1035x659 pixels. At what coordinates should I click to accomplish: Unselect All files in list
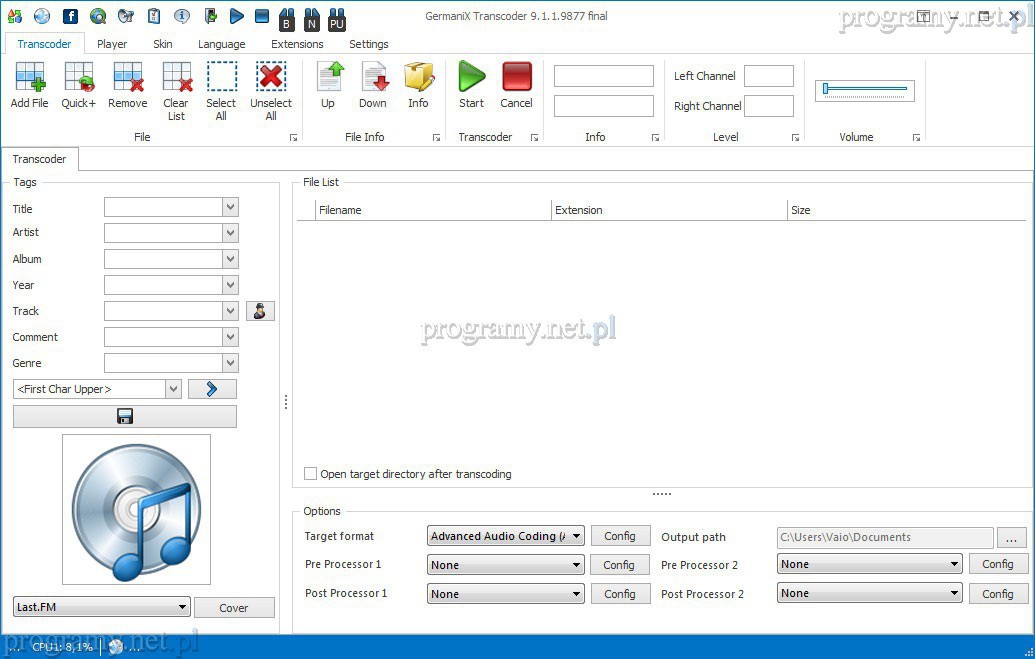[x=271, y=79]
